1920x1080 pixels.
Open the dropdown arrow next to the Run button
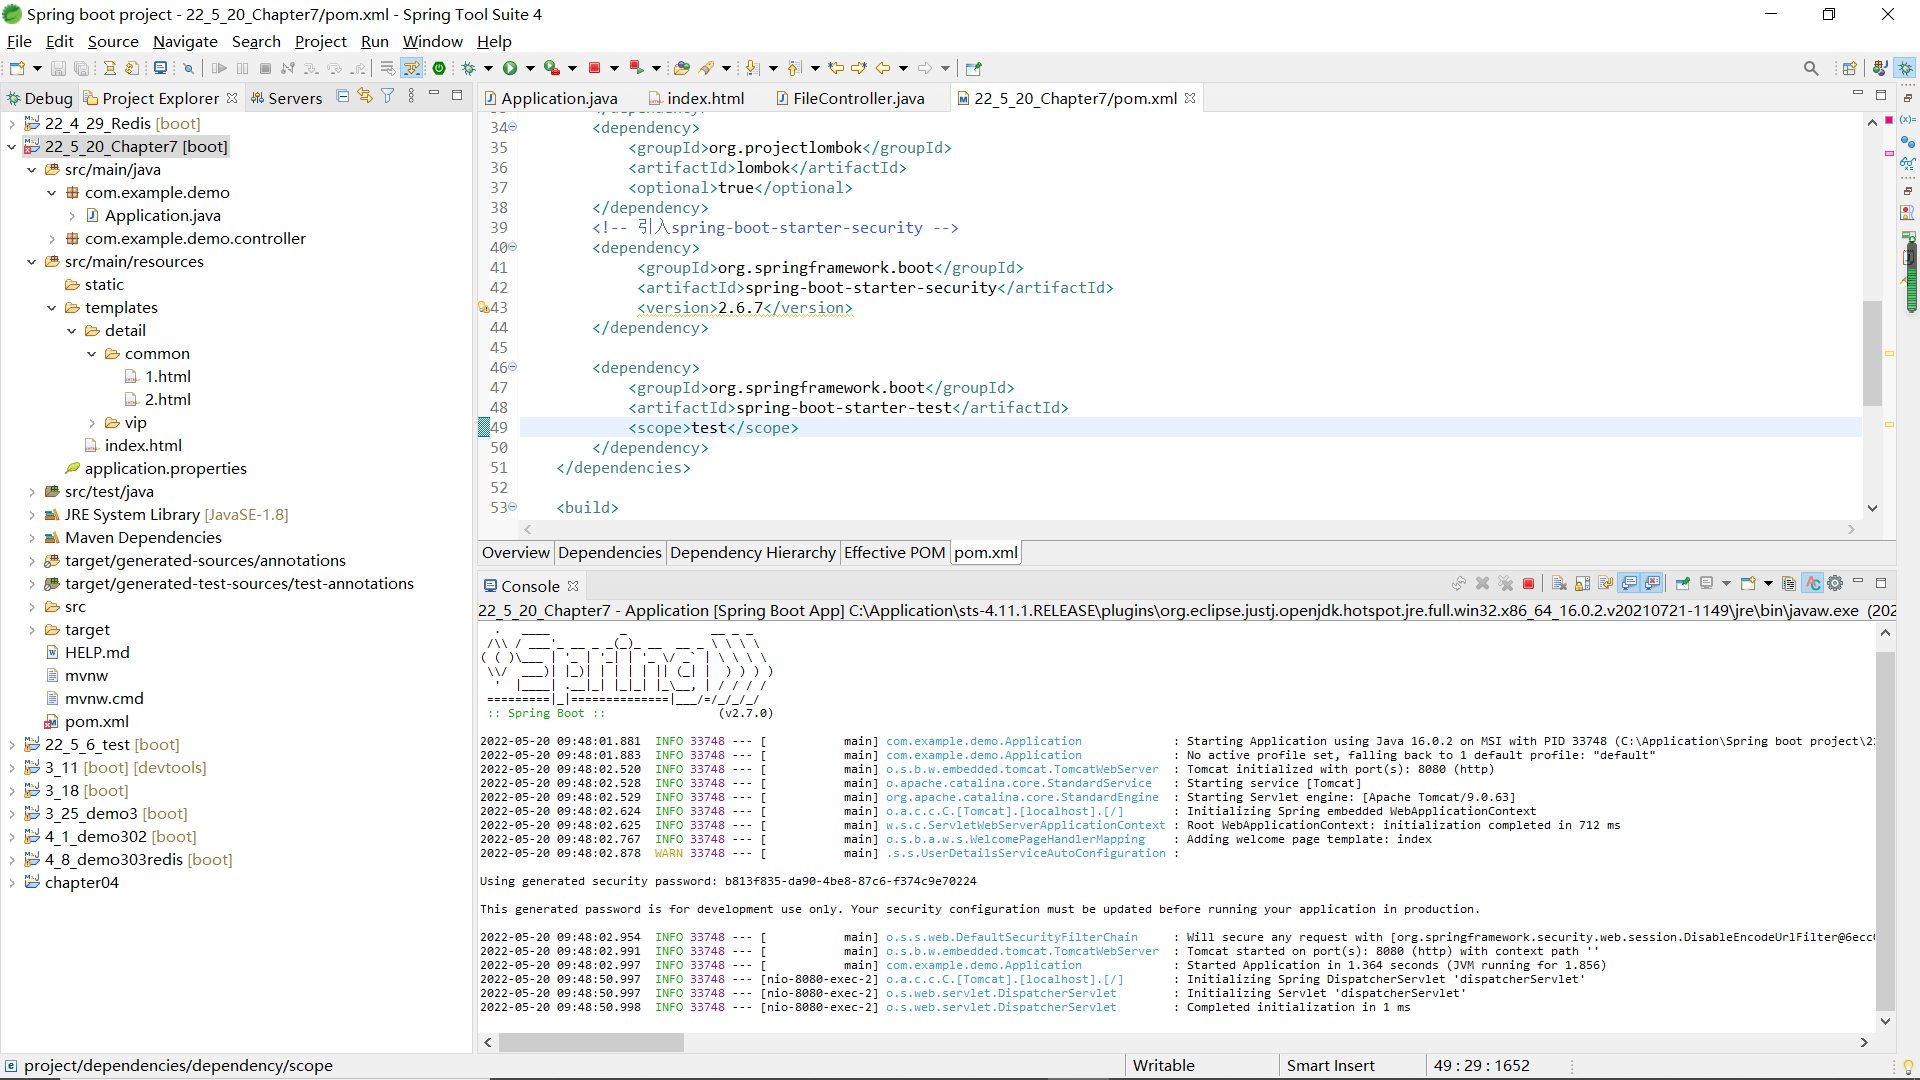click(531, 68)
